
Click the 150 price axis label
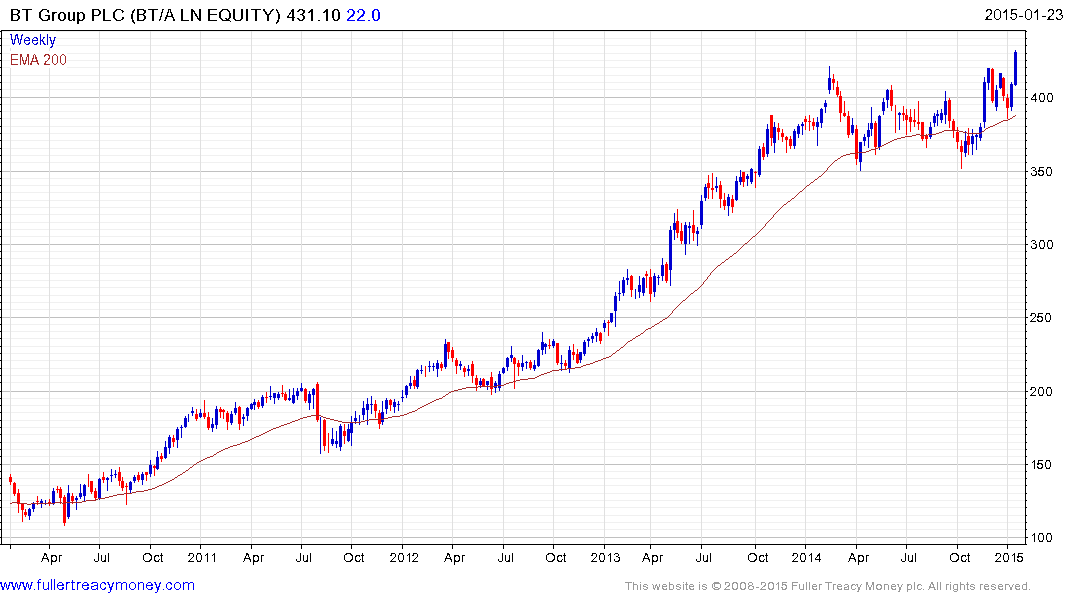click(1041, 465)
